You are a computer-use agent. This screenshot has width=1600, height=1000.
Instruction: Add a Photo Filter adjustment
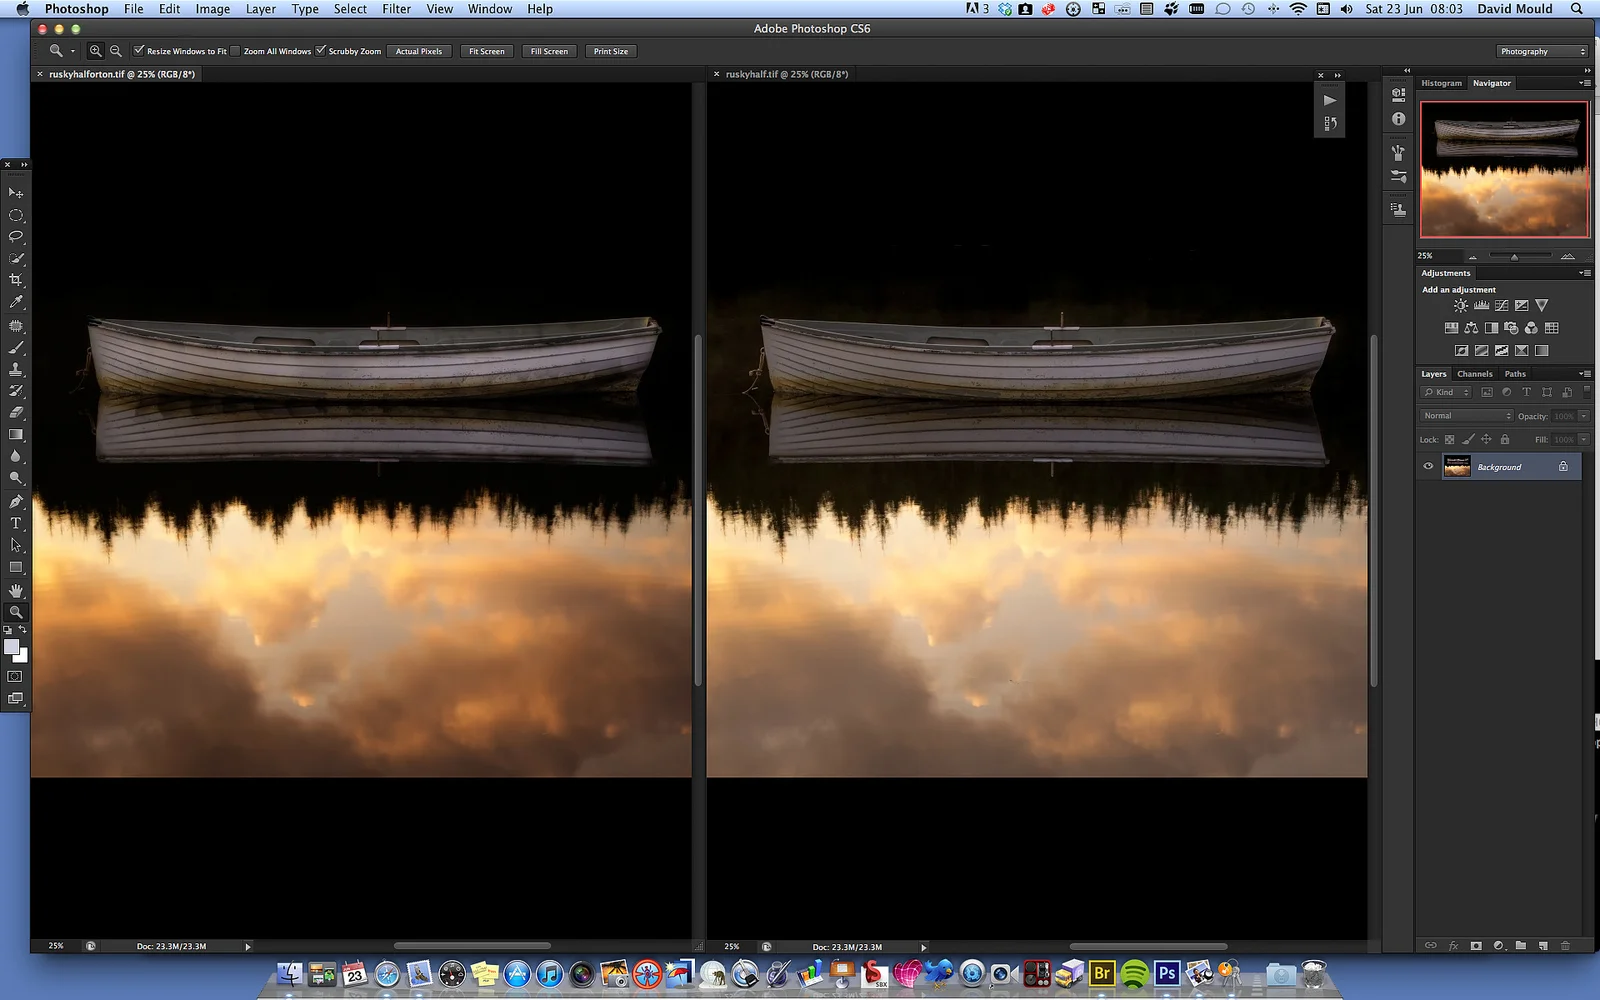click(1511, 328)
